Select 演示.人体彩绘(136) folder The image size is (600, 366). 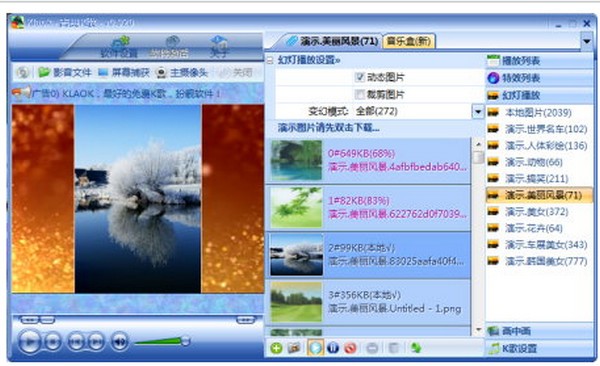[x=538, y=145]
